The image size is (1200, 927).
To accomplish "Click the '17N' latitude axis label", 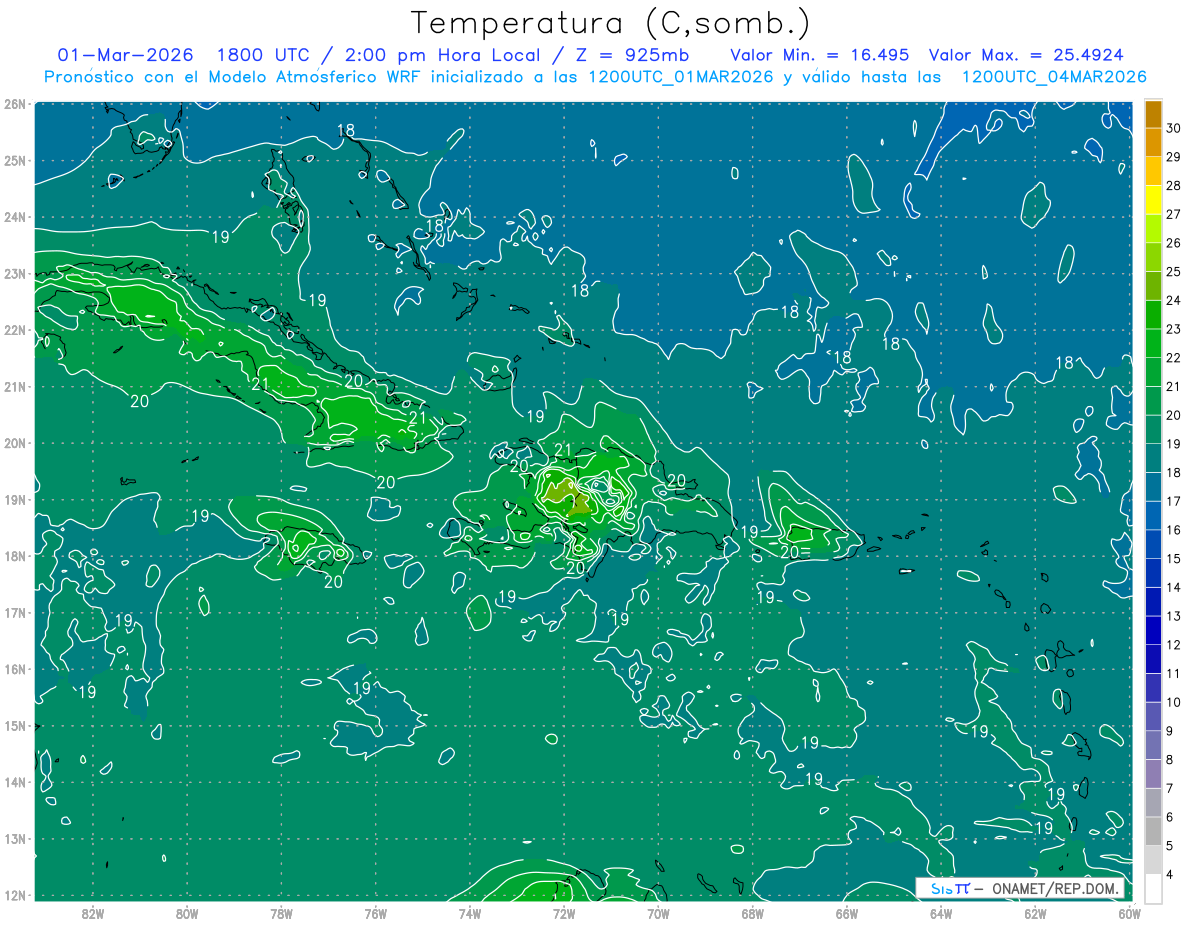I will point(14,613).
